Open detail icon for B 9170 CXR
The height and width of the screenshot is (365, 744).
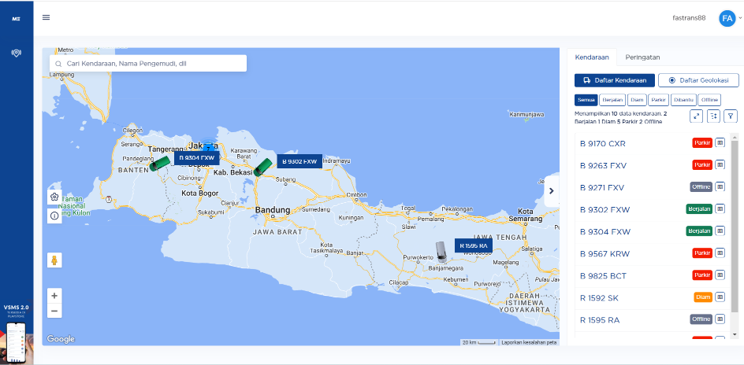pos(720,142)
